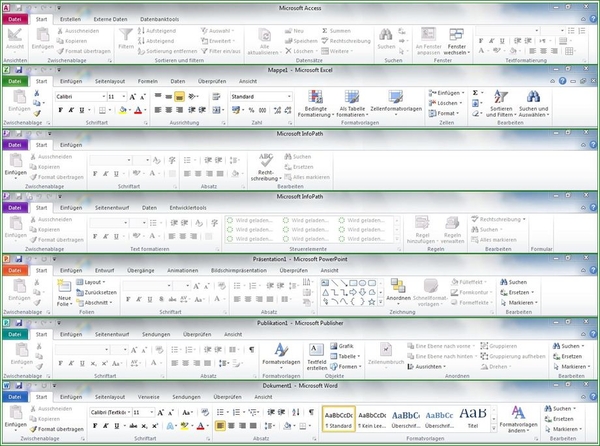Click Sortieren und Filtern in Excel
Image resolution: width=600 pixels, height=446 pixels.
501,104
